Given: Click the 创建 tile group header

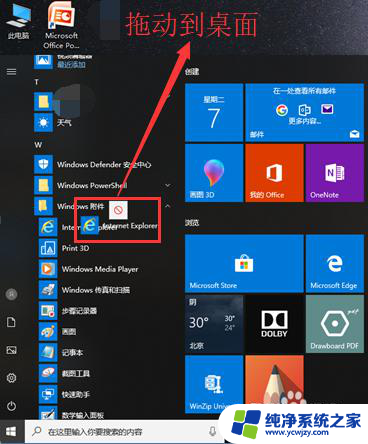Looking at the screenshot, I should (x=192, y=71).
